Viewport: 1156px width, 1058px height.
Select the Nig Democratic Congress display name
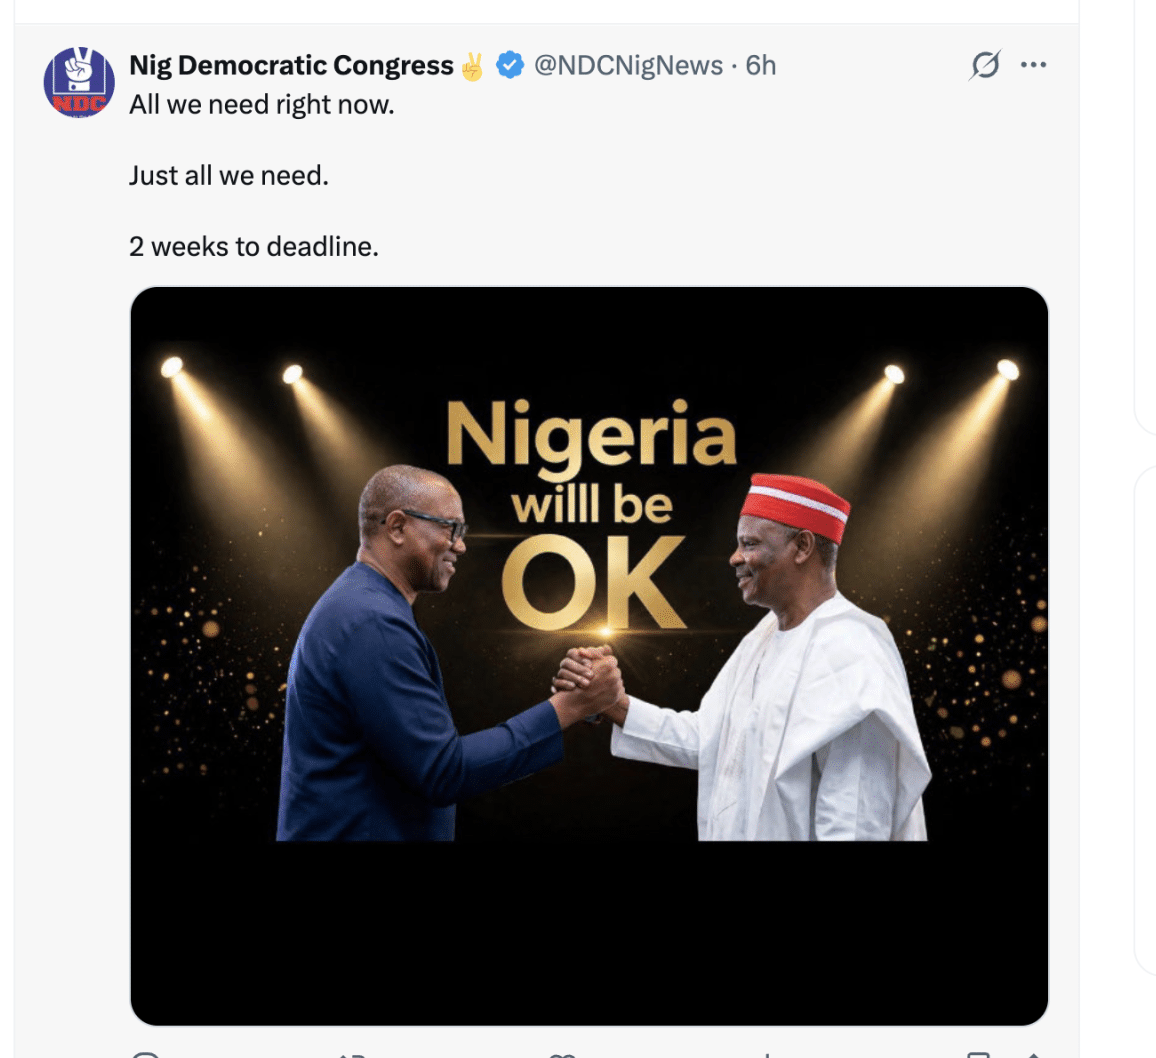pyautogui.click(x=290, y=64)
